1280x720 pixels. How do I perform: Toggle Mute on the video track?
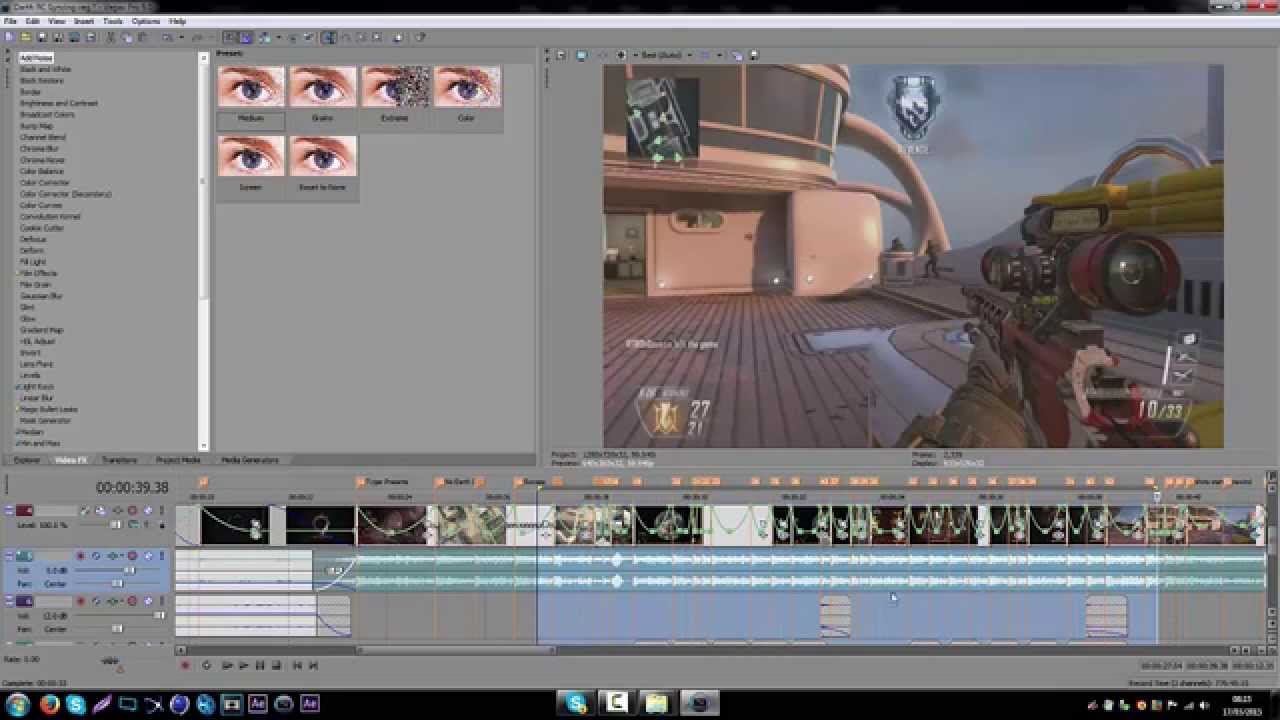(x=132, y=510)
